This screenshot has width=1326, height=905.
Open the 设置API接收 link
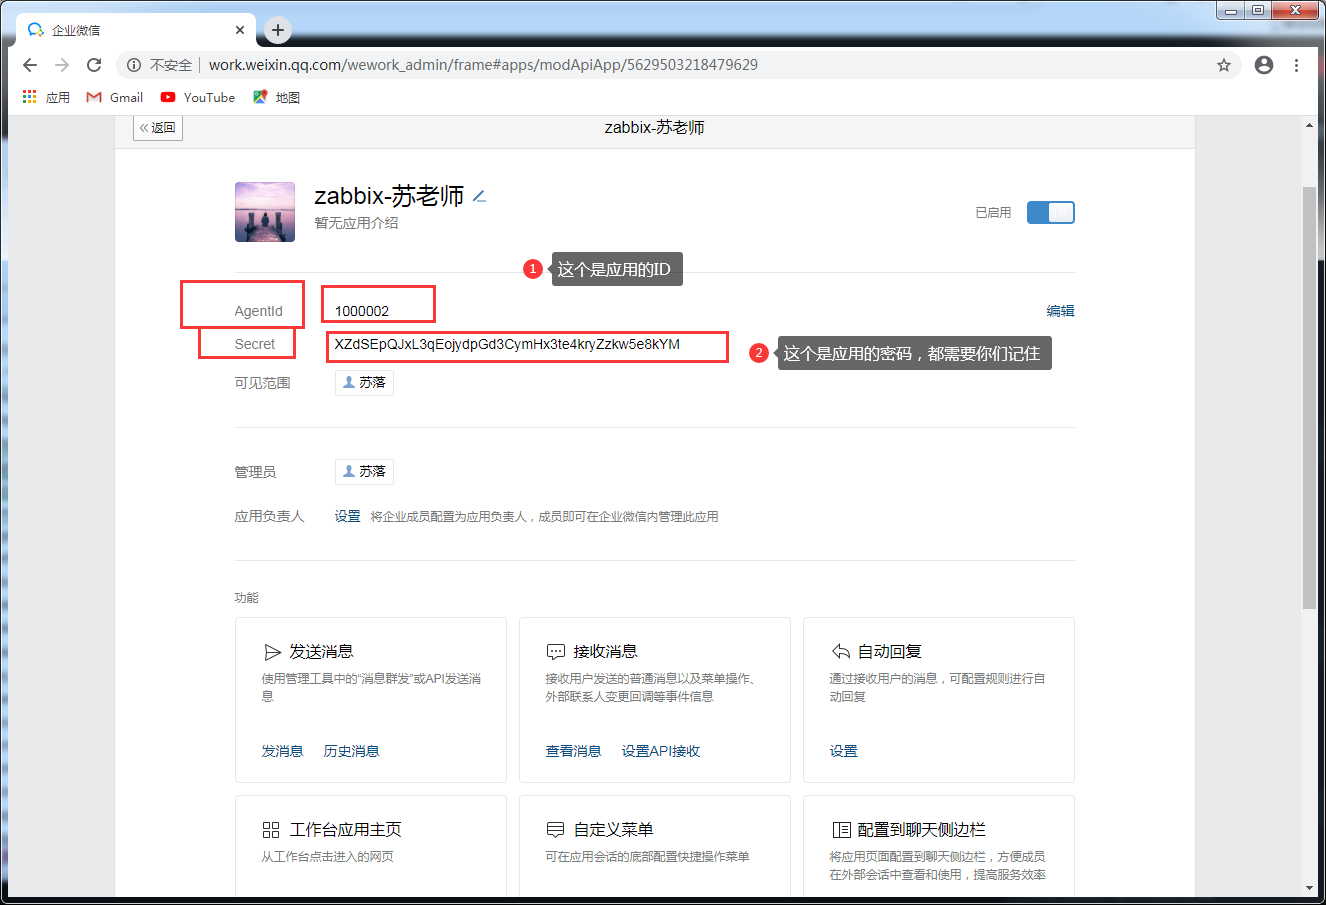tap(660, 751)
